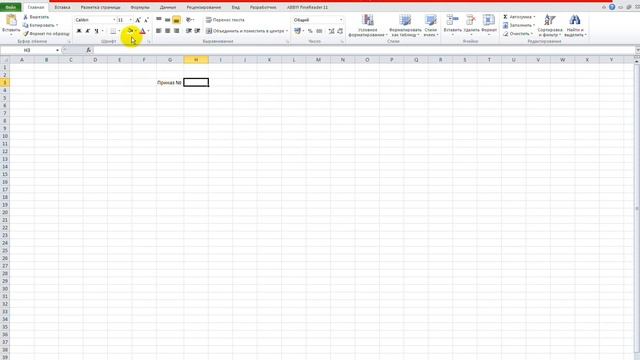Open the font color dropdown arrow
This screenshot has width=640, height=360.
(148, 31)
